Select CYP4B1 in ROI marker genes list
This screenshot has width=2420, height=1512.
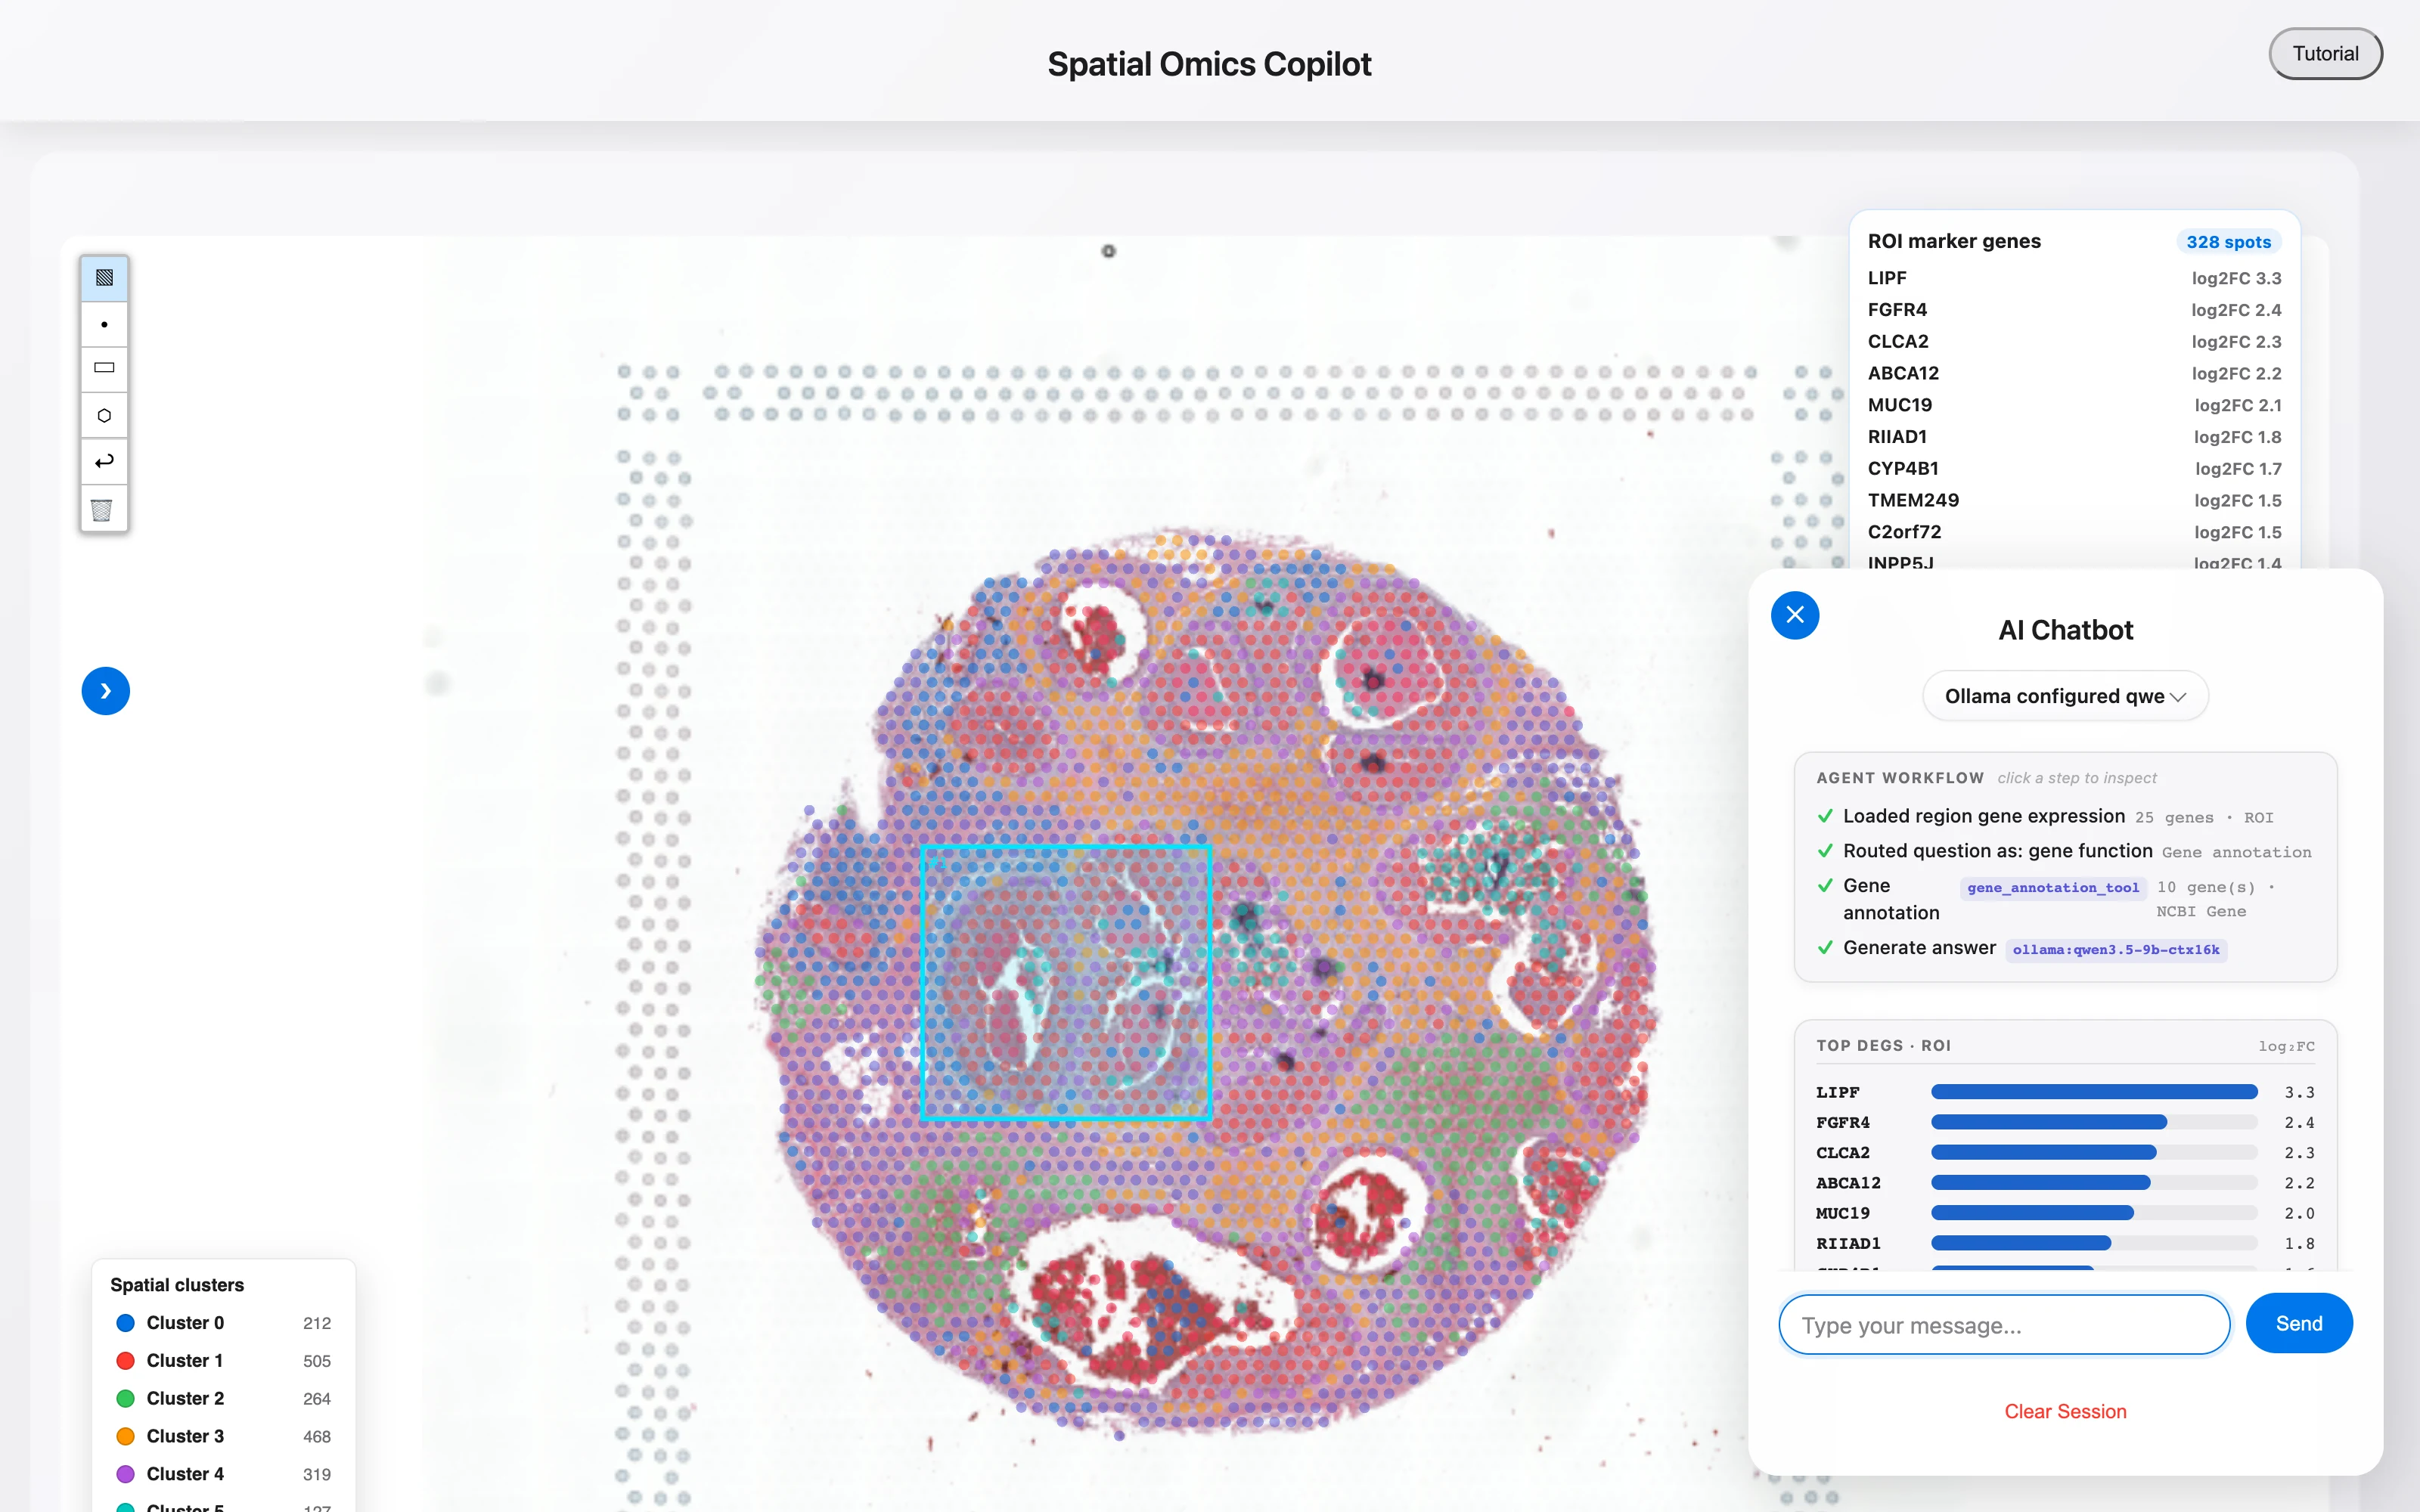2074,469
